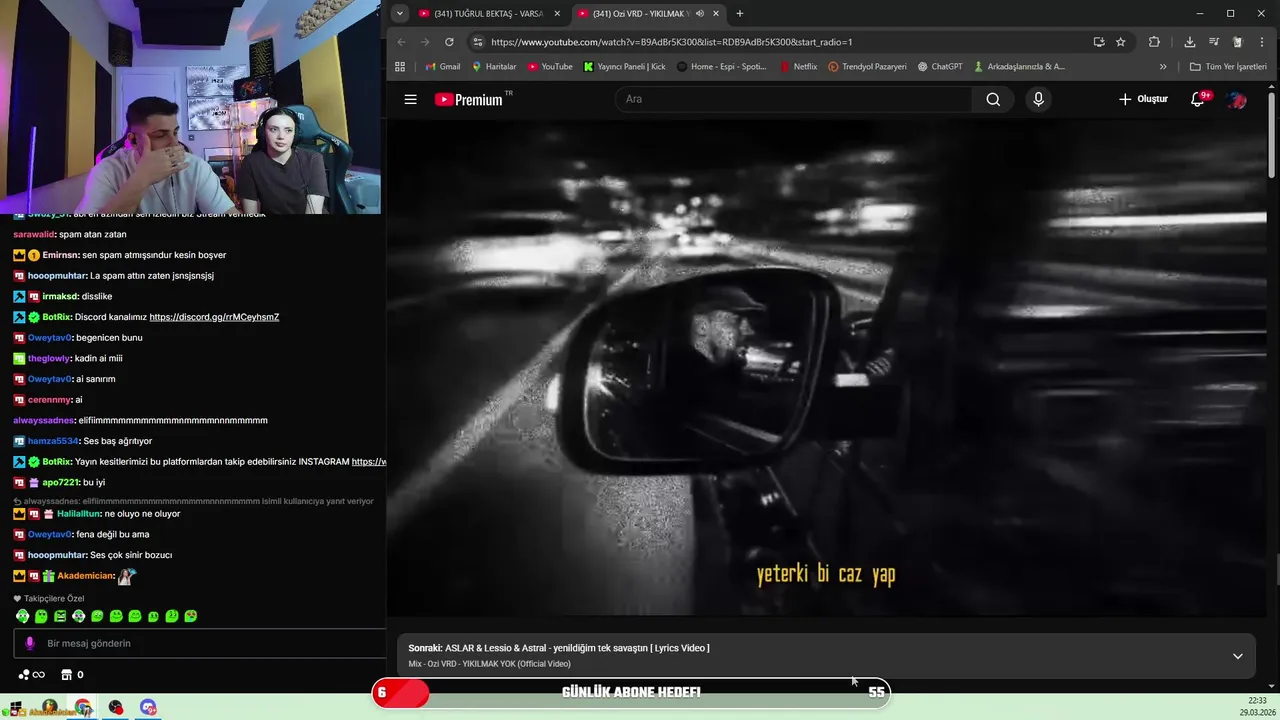Open the chat store icon
Image resolution: width=1280 pixels, height=720 pixels.
[67, 674]
